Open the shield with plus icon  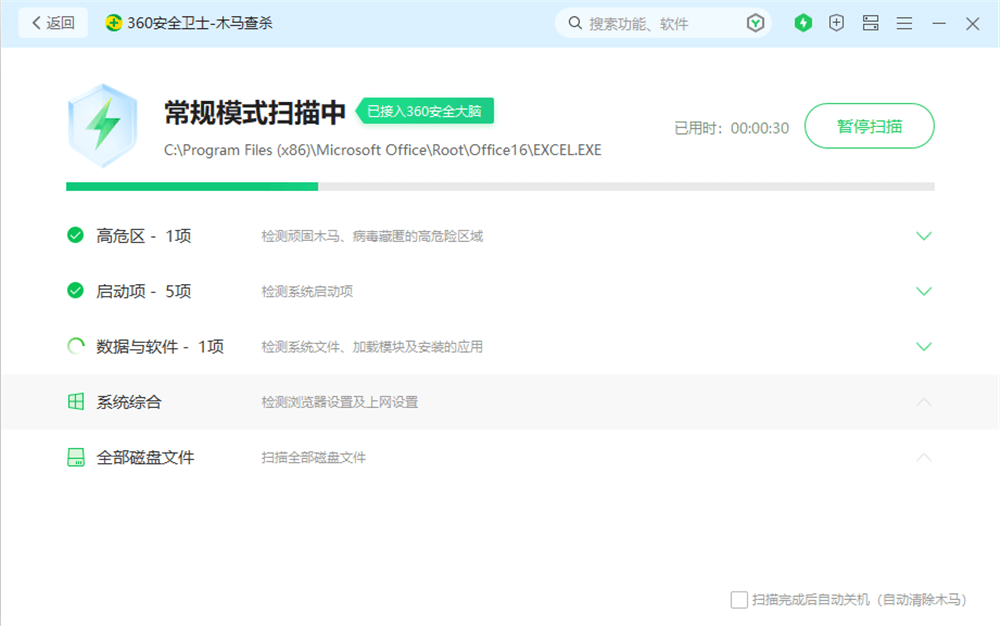[837, 23]
